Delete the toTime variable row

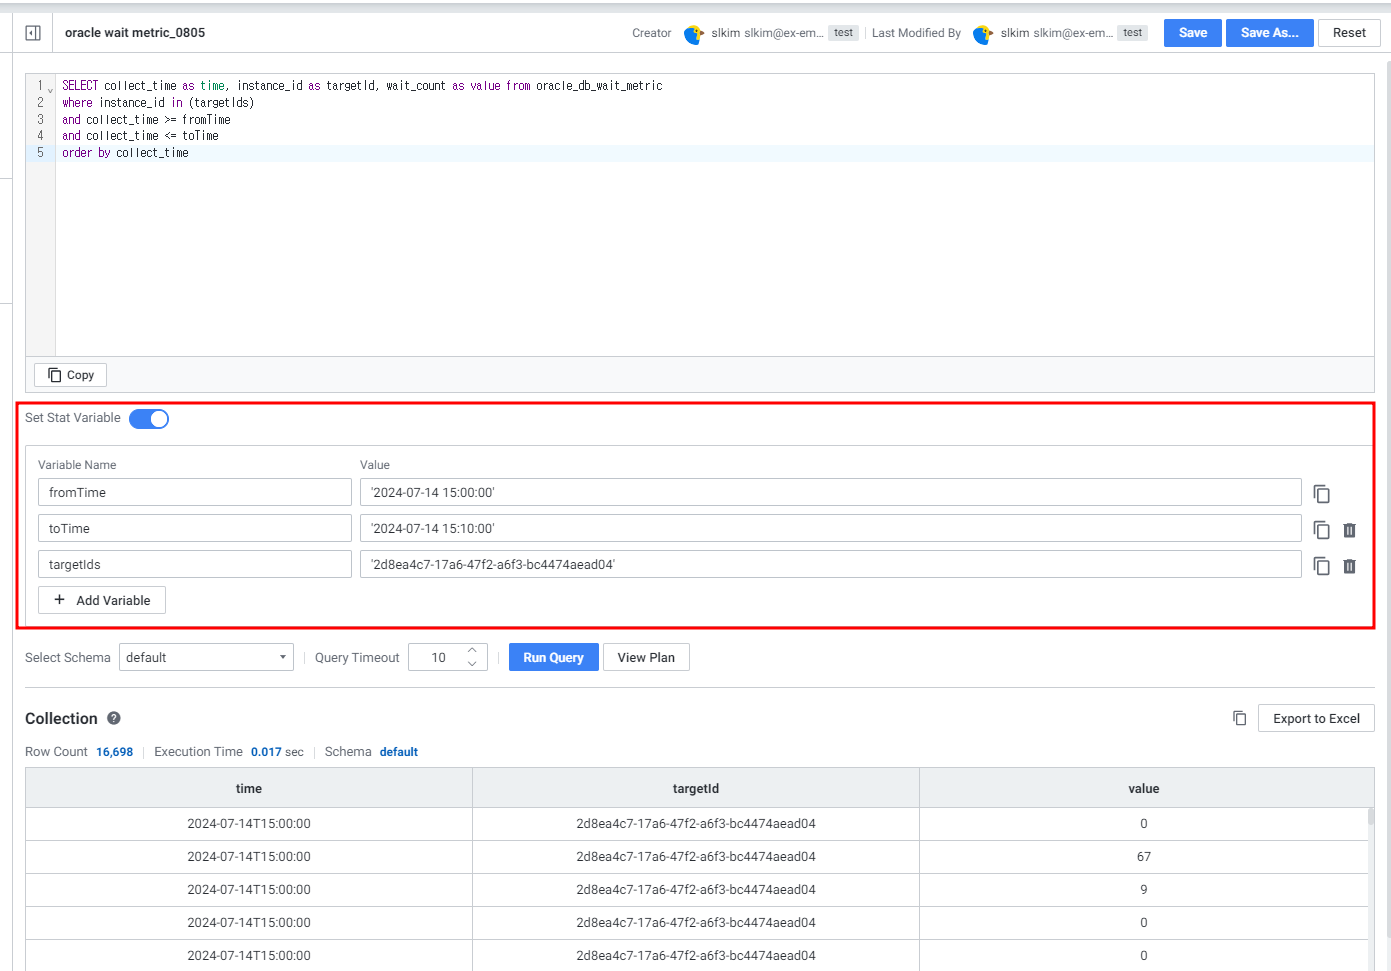tap(1349, 530)
